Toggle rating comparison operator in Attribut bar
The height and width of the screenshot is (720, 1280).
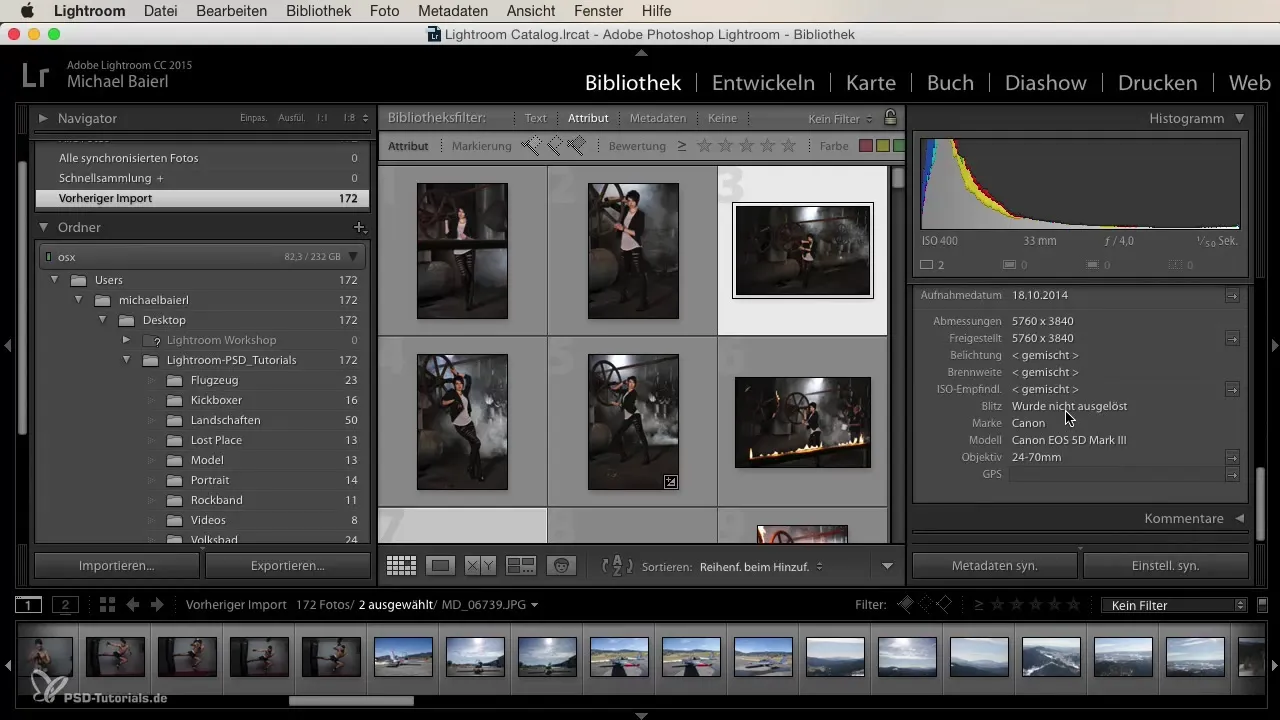pyautogui.click(x=682, y=146)
